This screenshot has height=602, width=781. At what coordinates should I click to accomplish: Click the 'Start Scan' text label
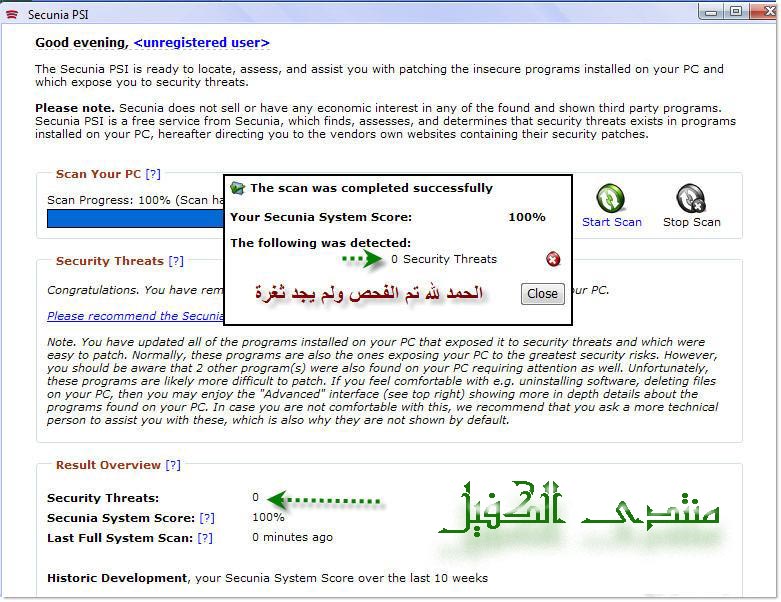612,222
